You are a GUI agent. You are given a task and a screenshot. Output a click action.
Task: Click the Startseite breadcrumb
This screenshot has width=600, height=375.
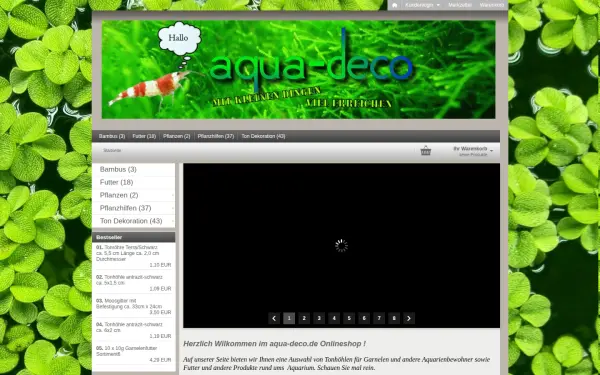112,150
